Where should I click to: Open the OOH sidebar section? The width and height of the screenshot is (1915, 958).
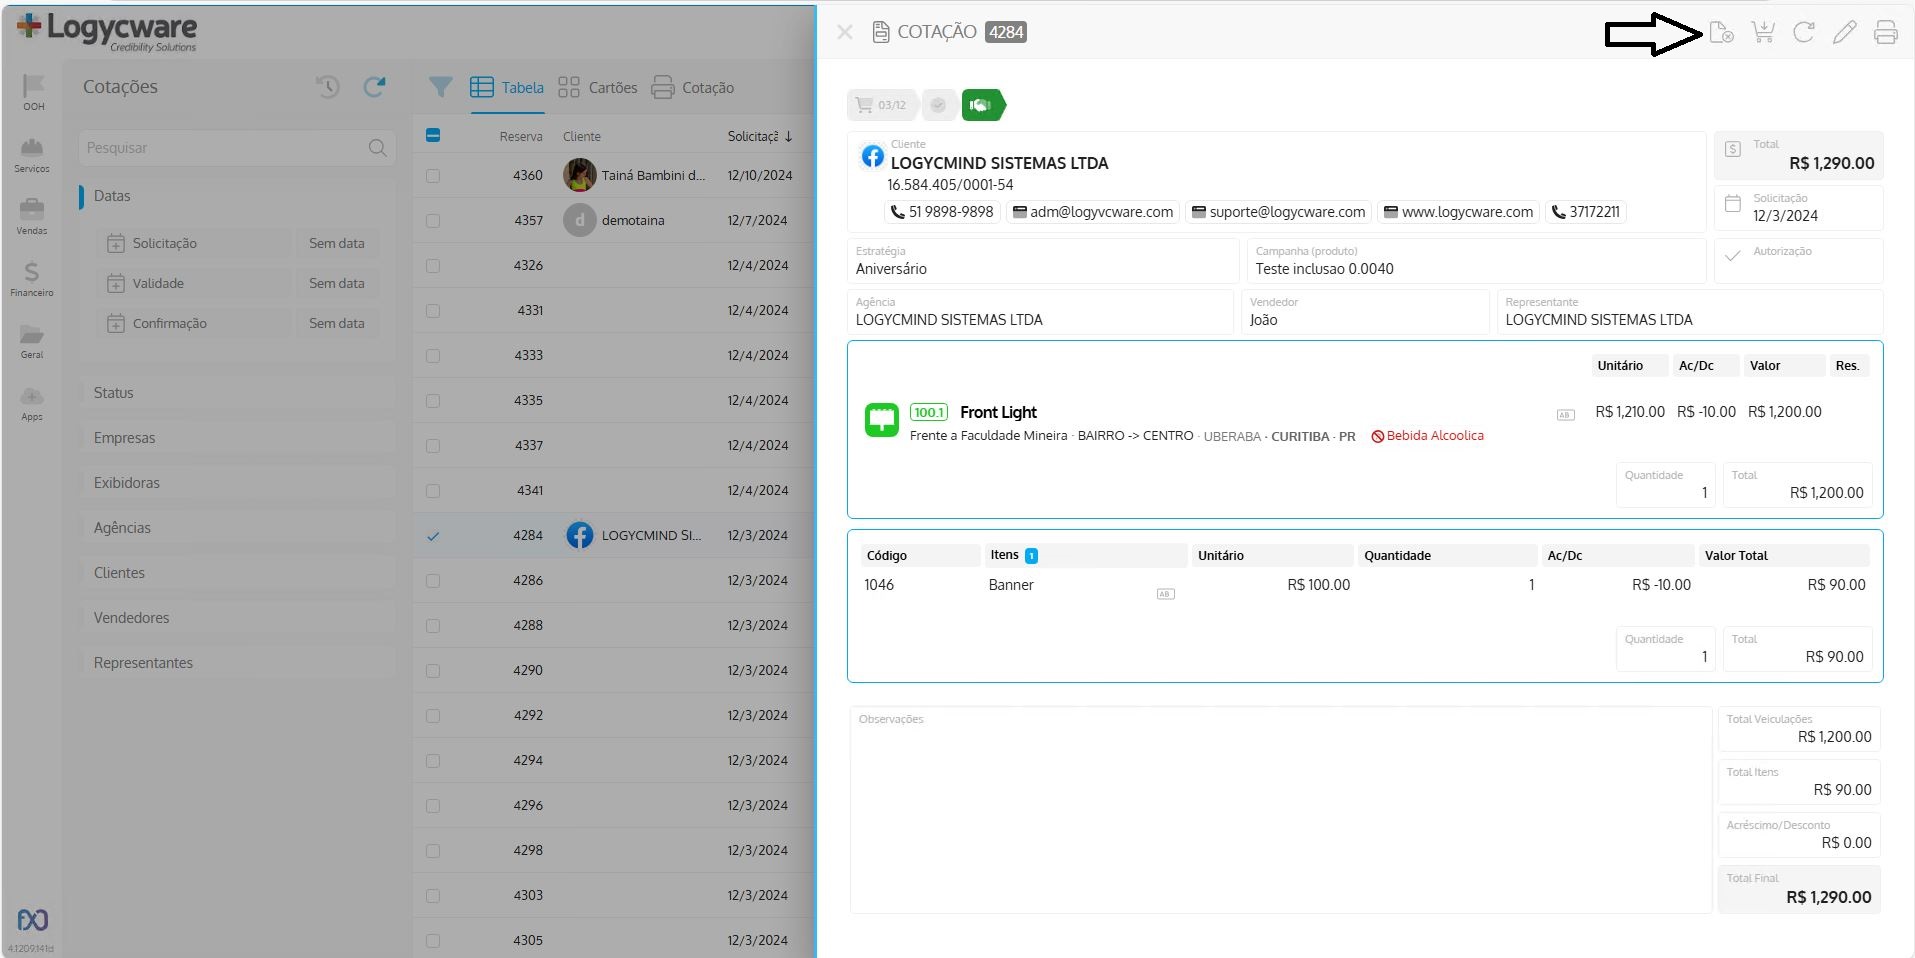pyautogui.click(x=33, y=92)
